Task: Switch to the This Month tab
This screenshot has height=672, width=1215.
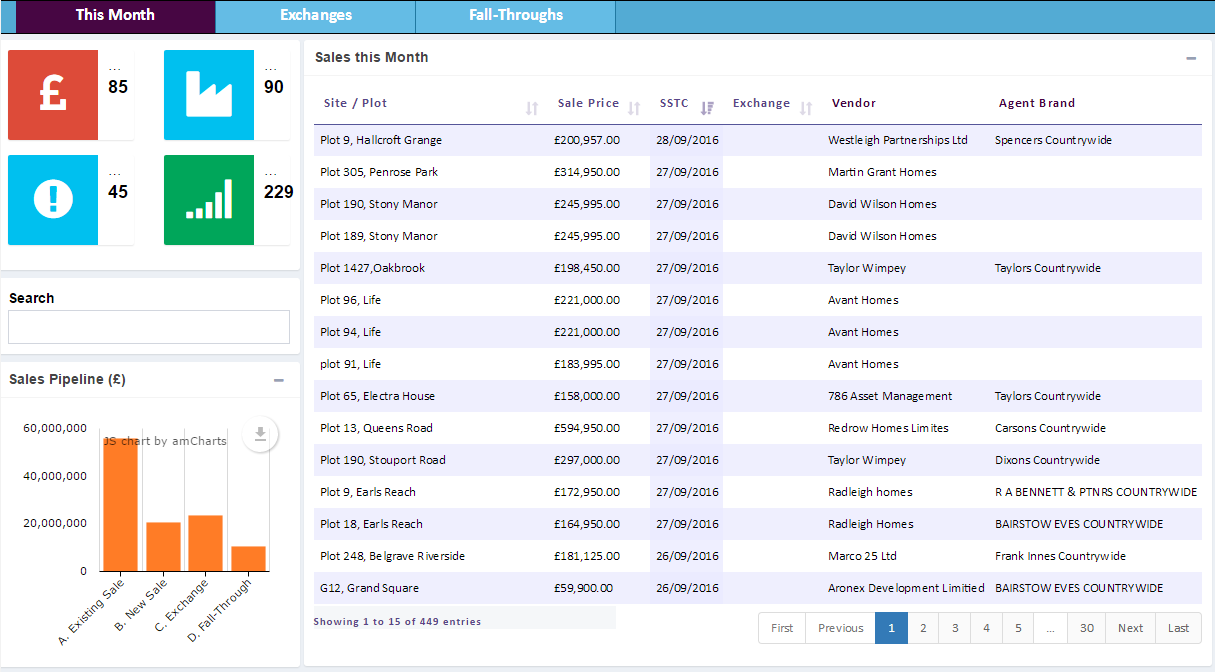Action: pyautogui.click(x=115, y=16)
